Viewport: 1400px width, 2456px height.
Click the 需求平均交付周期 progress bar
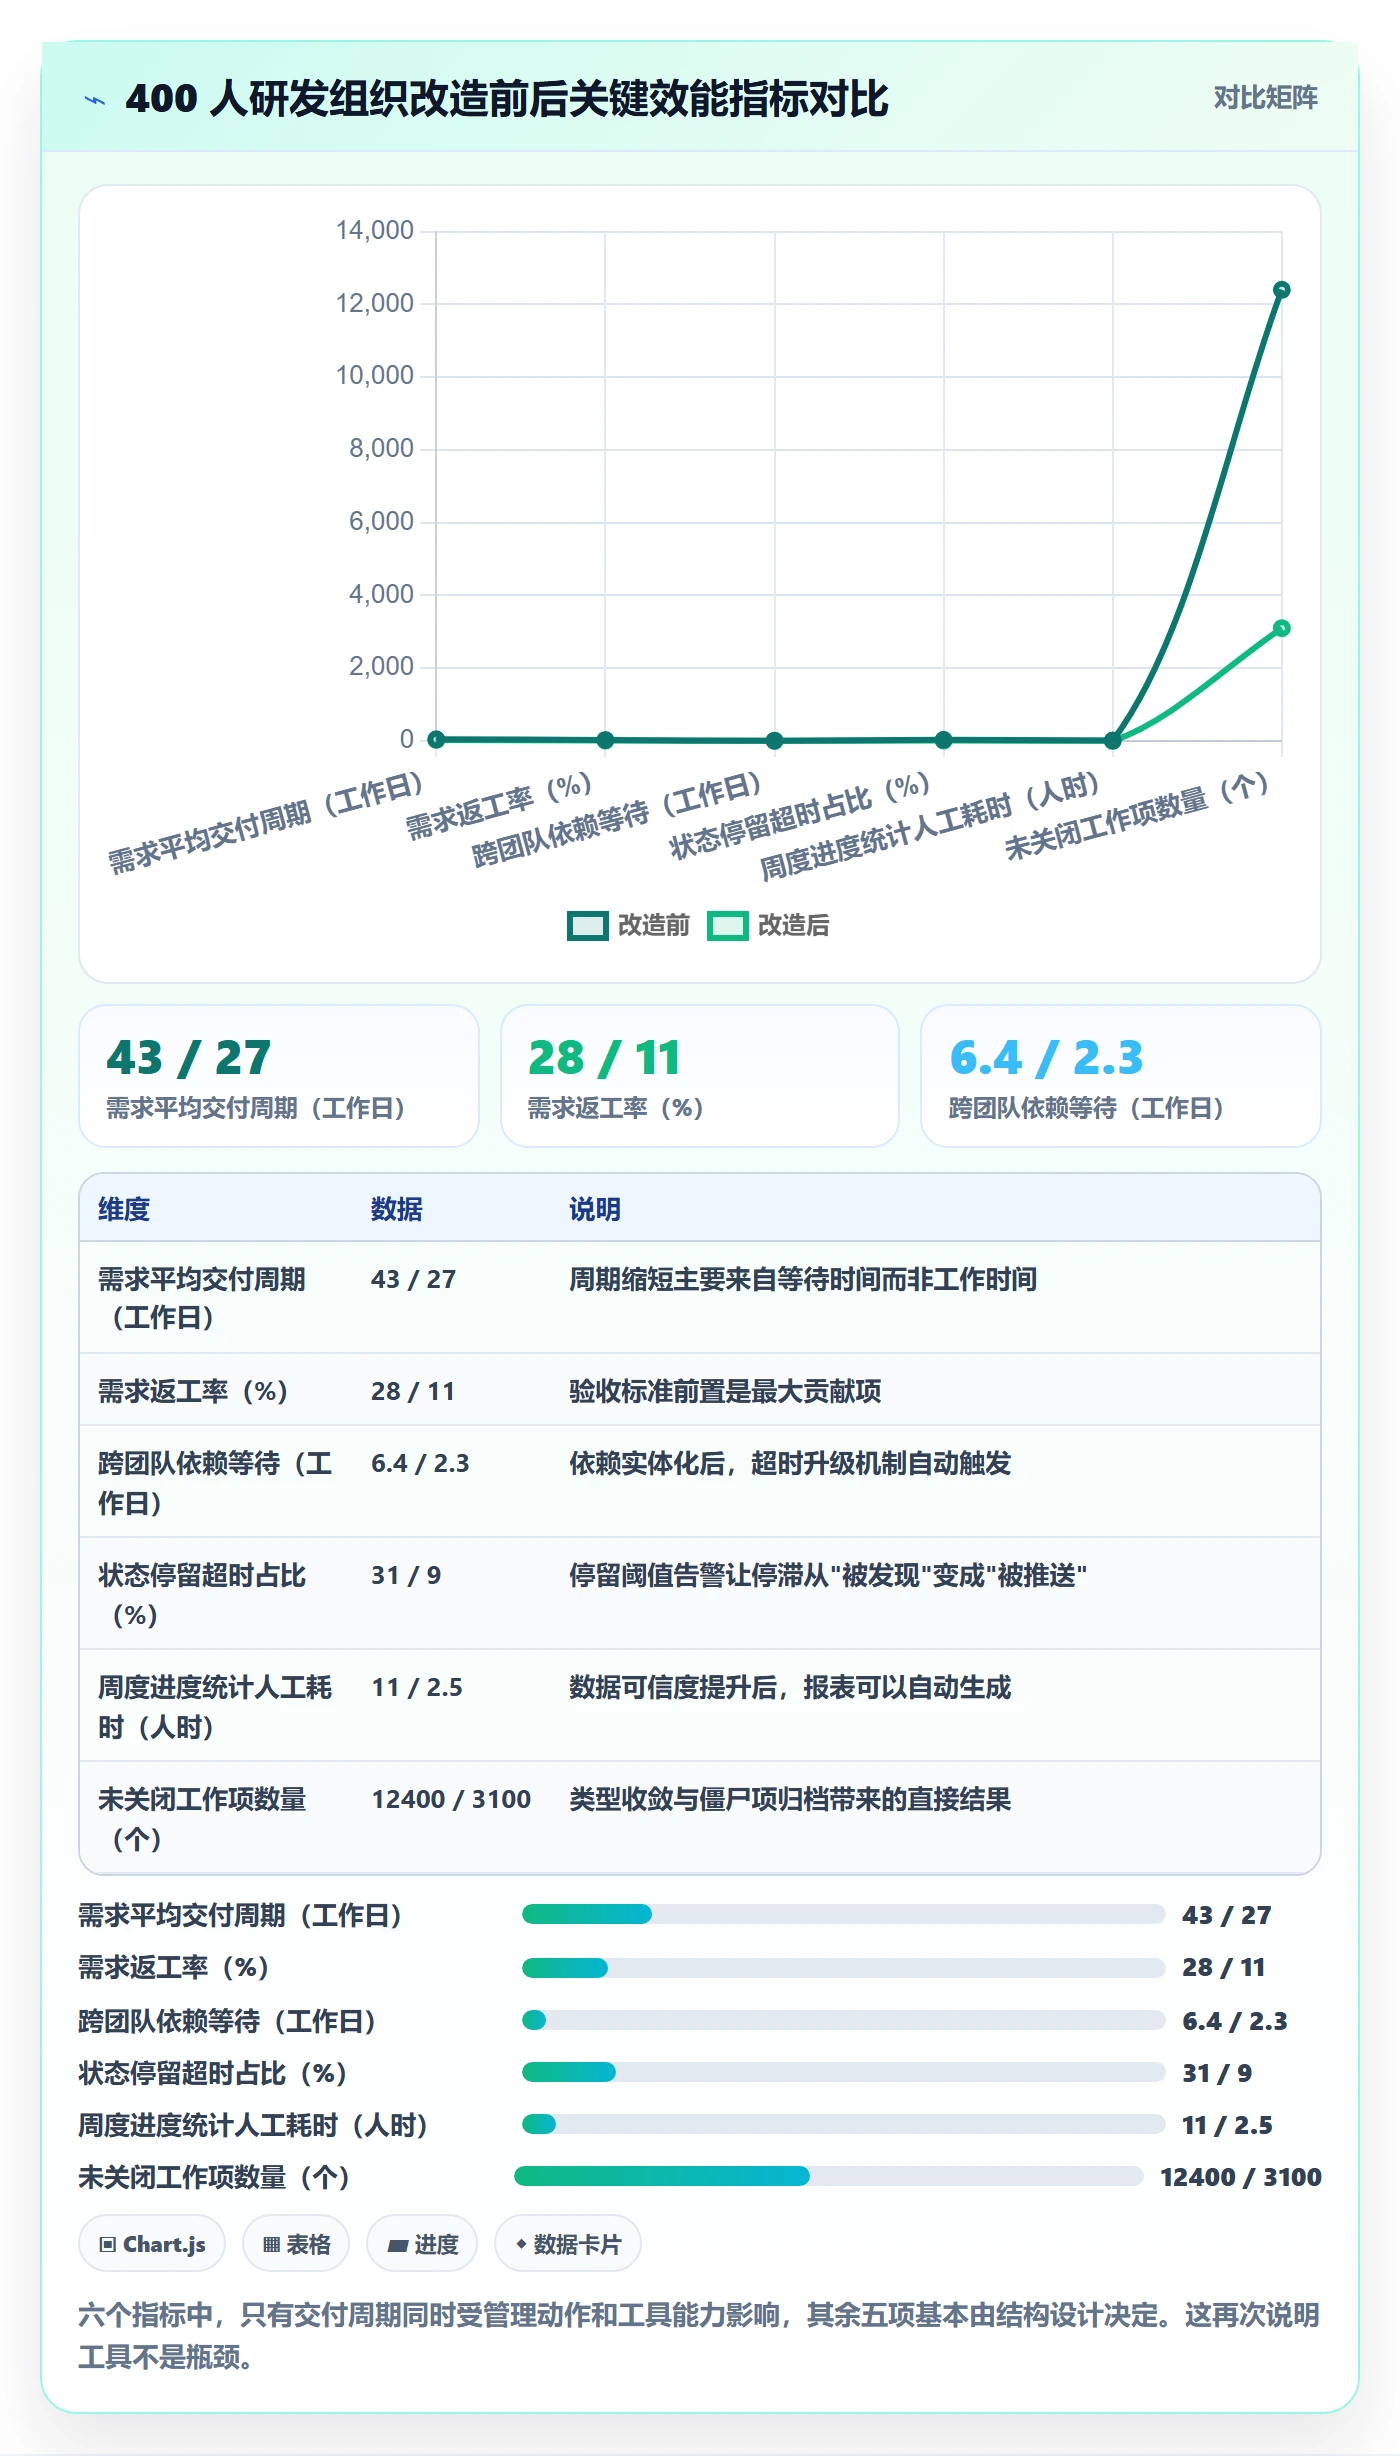843,1914
